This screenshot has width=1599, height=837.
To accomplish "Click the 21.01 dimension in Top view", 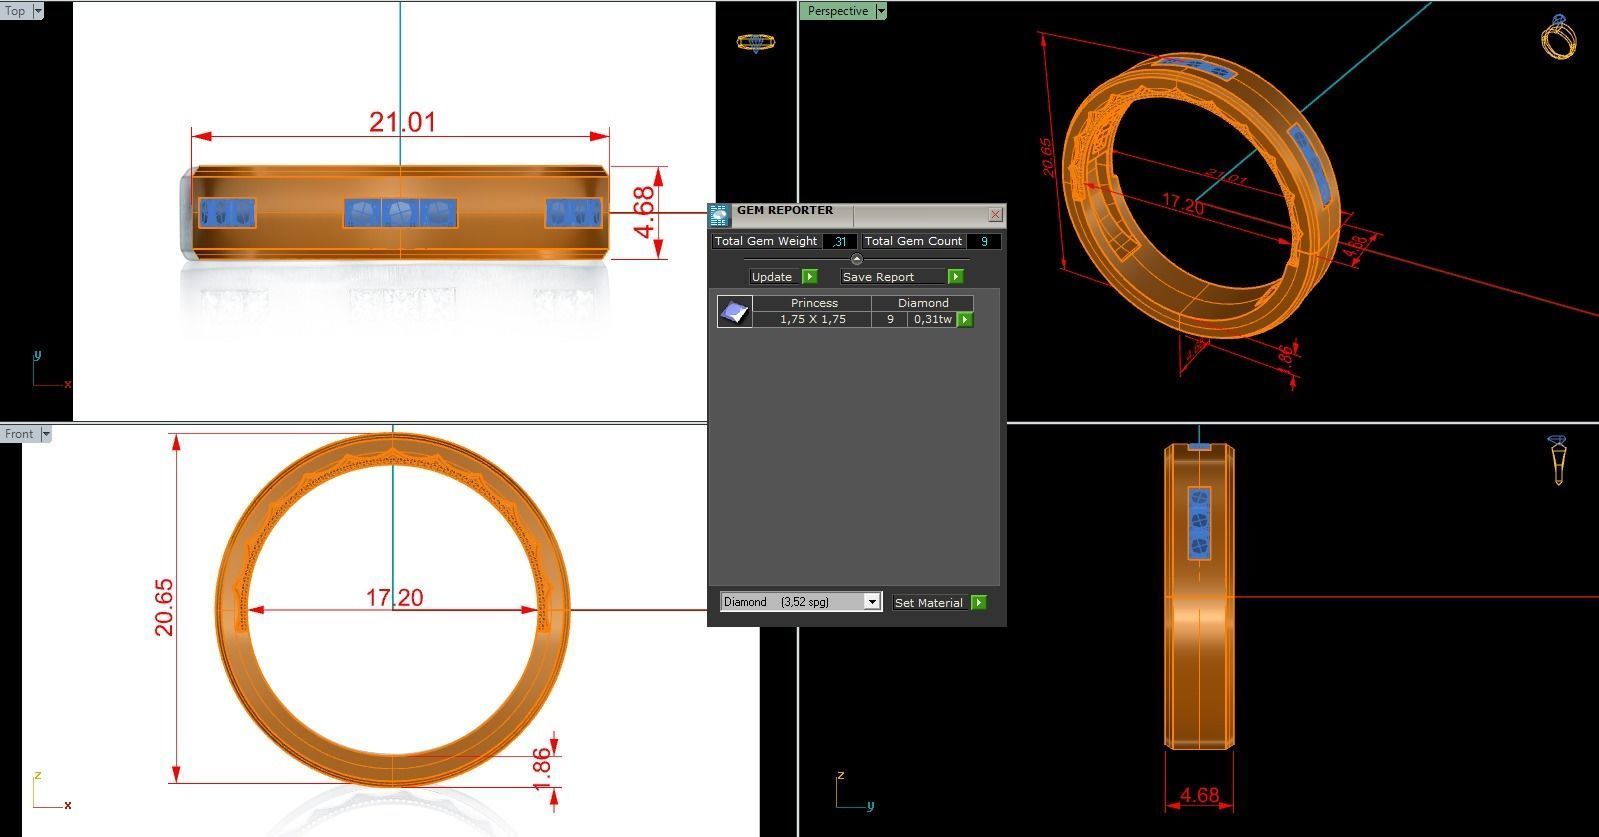I will click(402, 122).
